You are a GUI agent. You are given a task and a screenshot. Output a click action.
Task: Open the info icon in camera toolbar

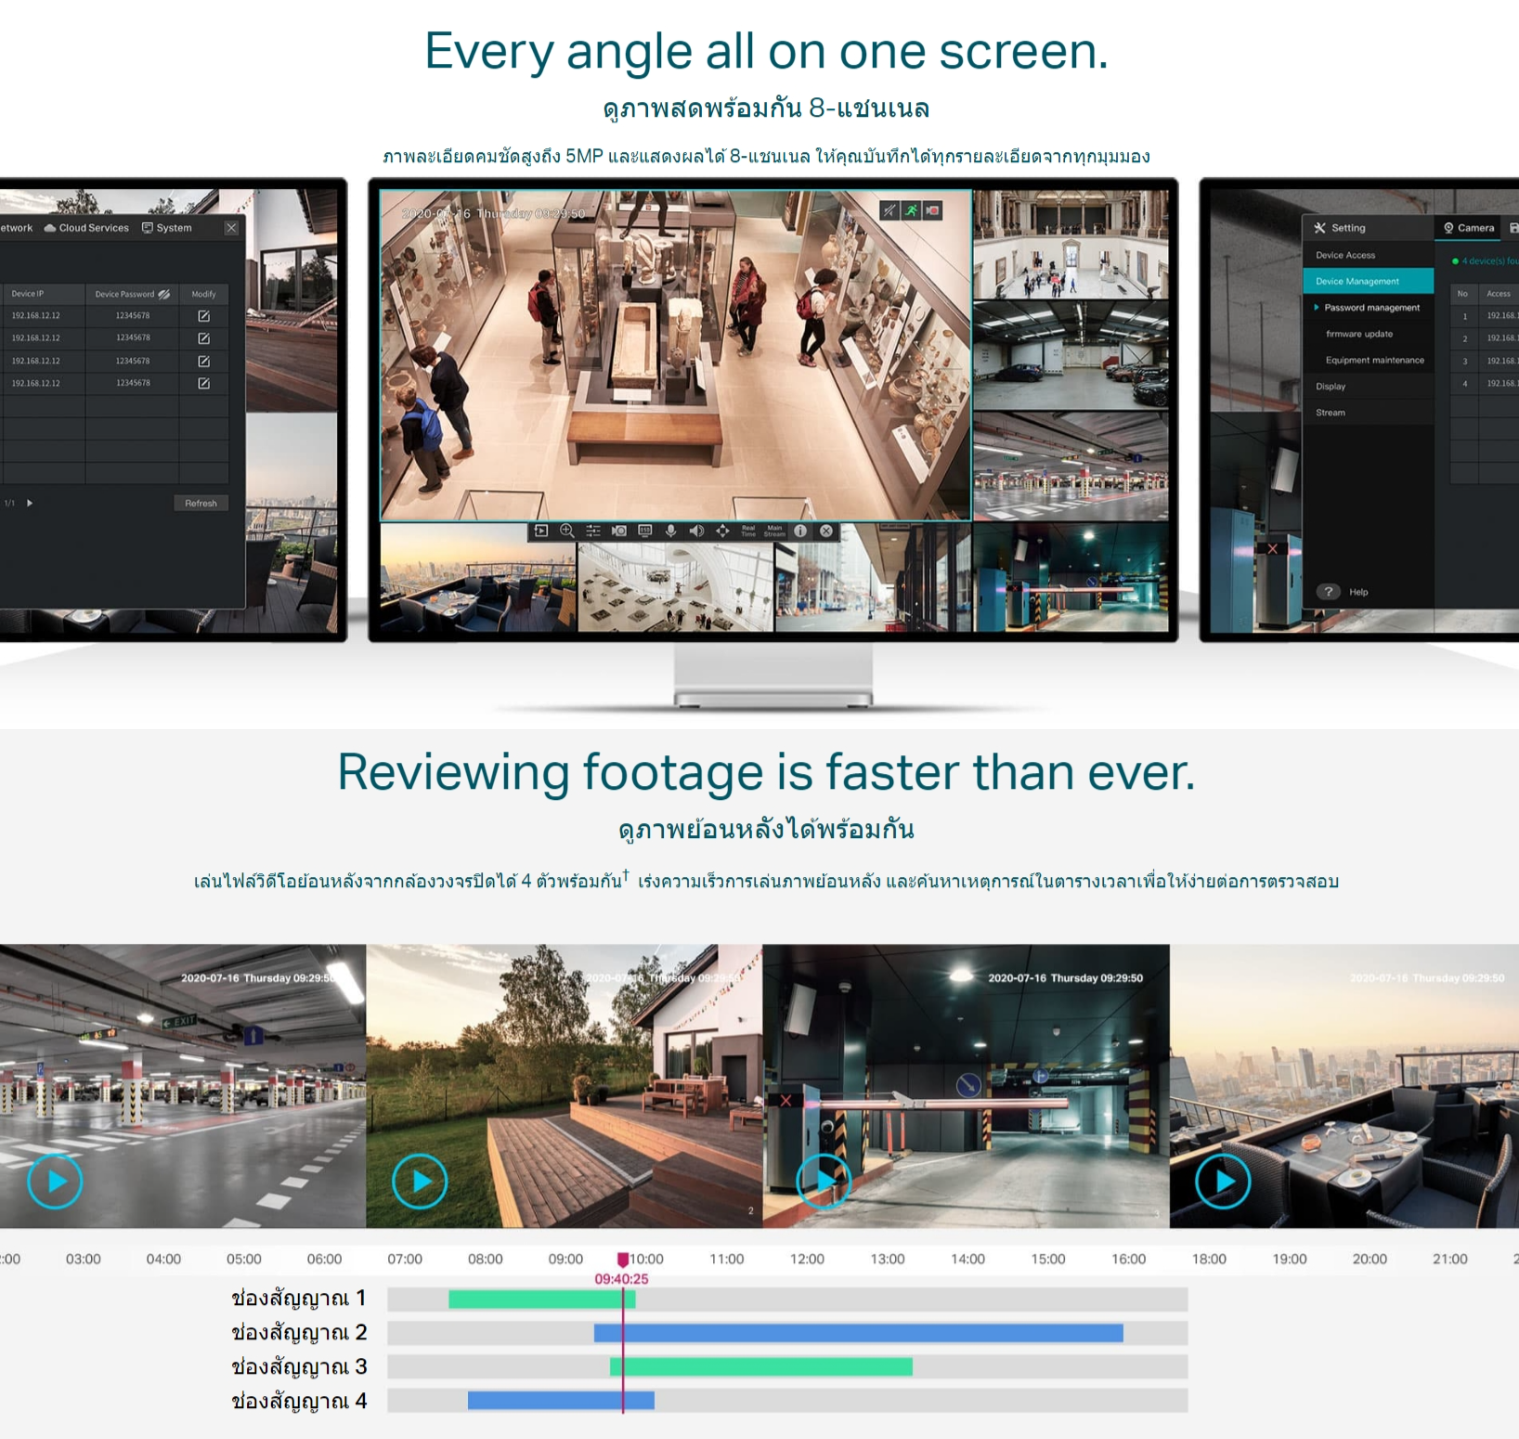(800, 531)
